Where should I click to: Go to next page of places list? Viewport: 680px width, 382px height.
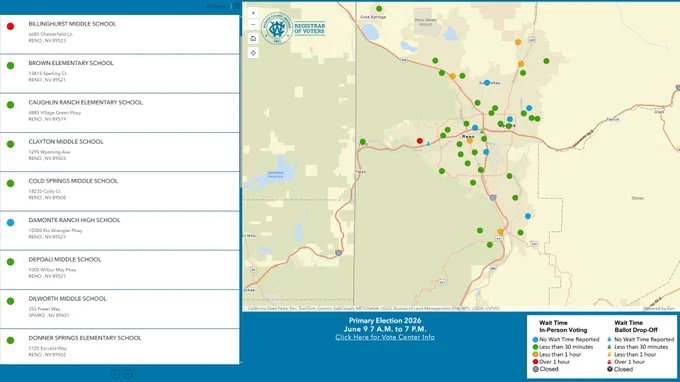pyautogui.click(x=128, y=374)
